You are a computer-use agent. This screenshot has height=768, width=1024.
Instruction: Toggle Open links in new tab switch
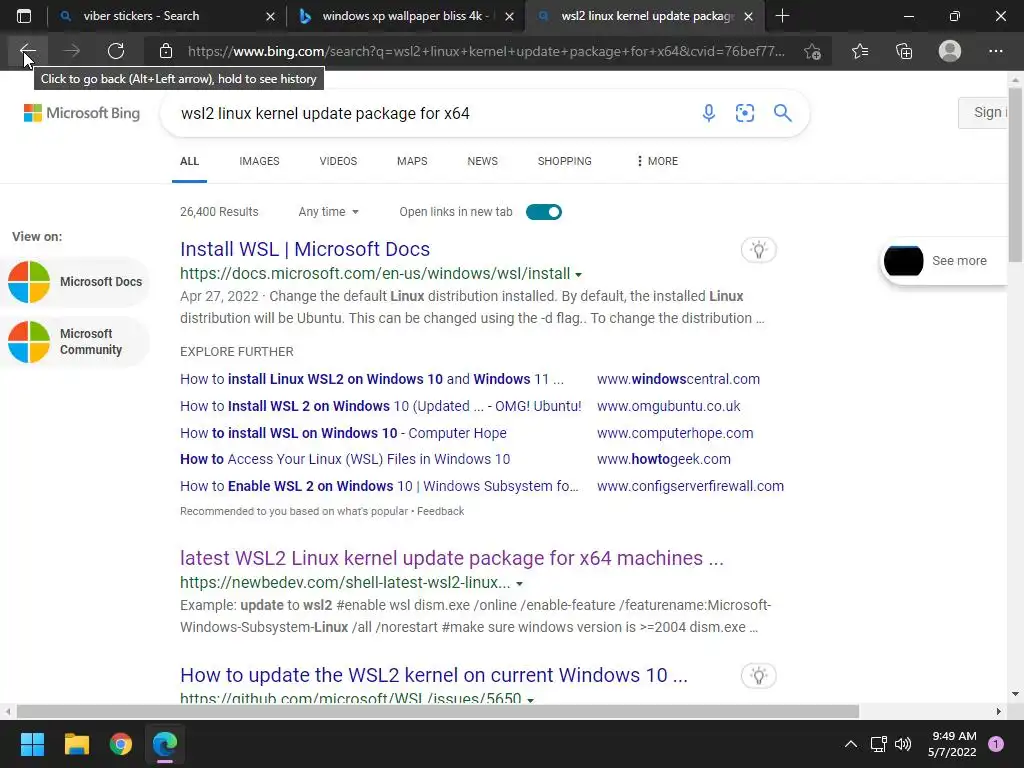(x=543, y=212)
